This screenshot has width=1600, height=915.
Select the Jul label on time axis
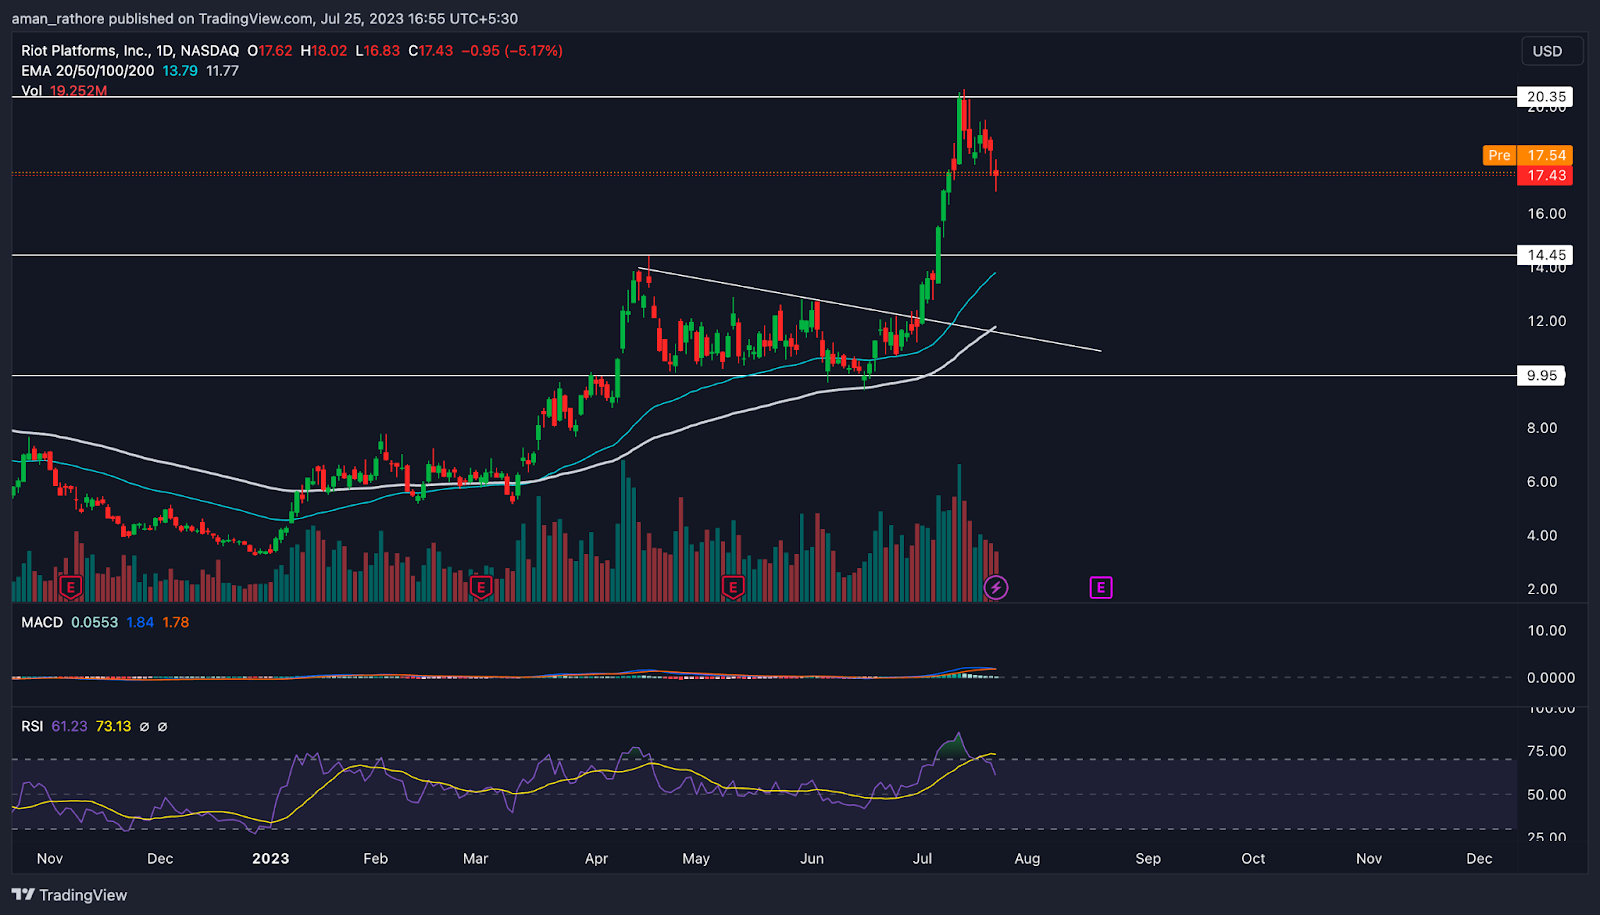(x=922, y=858)
